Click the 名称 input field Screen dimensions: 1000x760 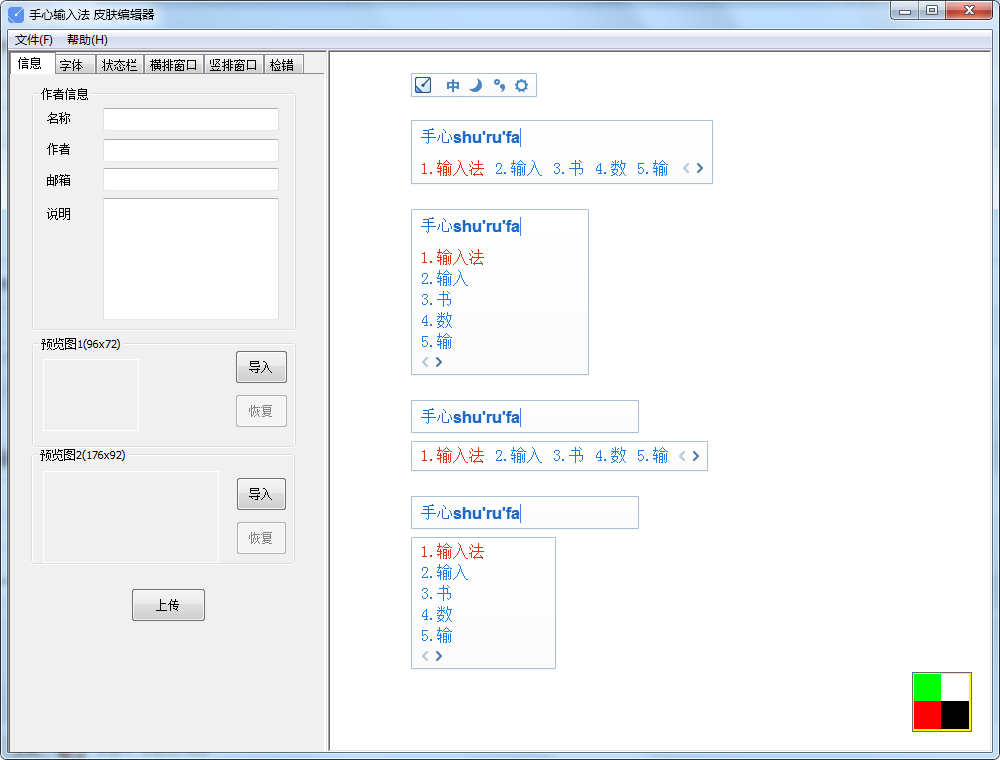191,119
